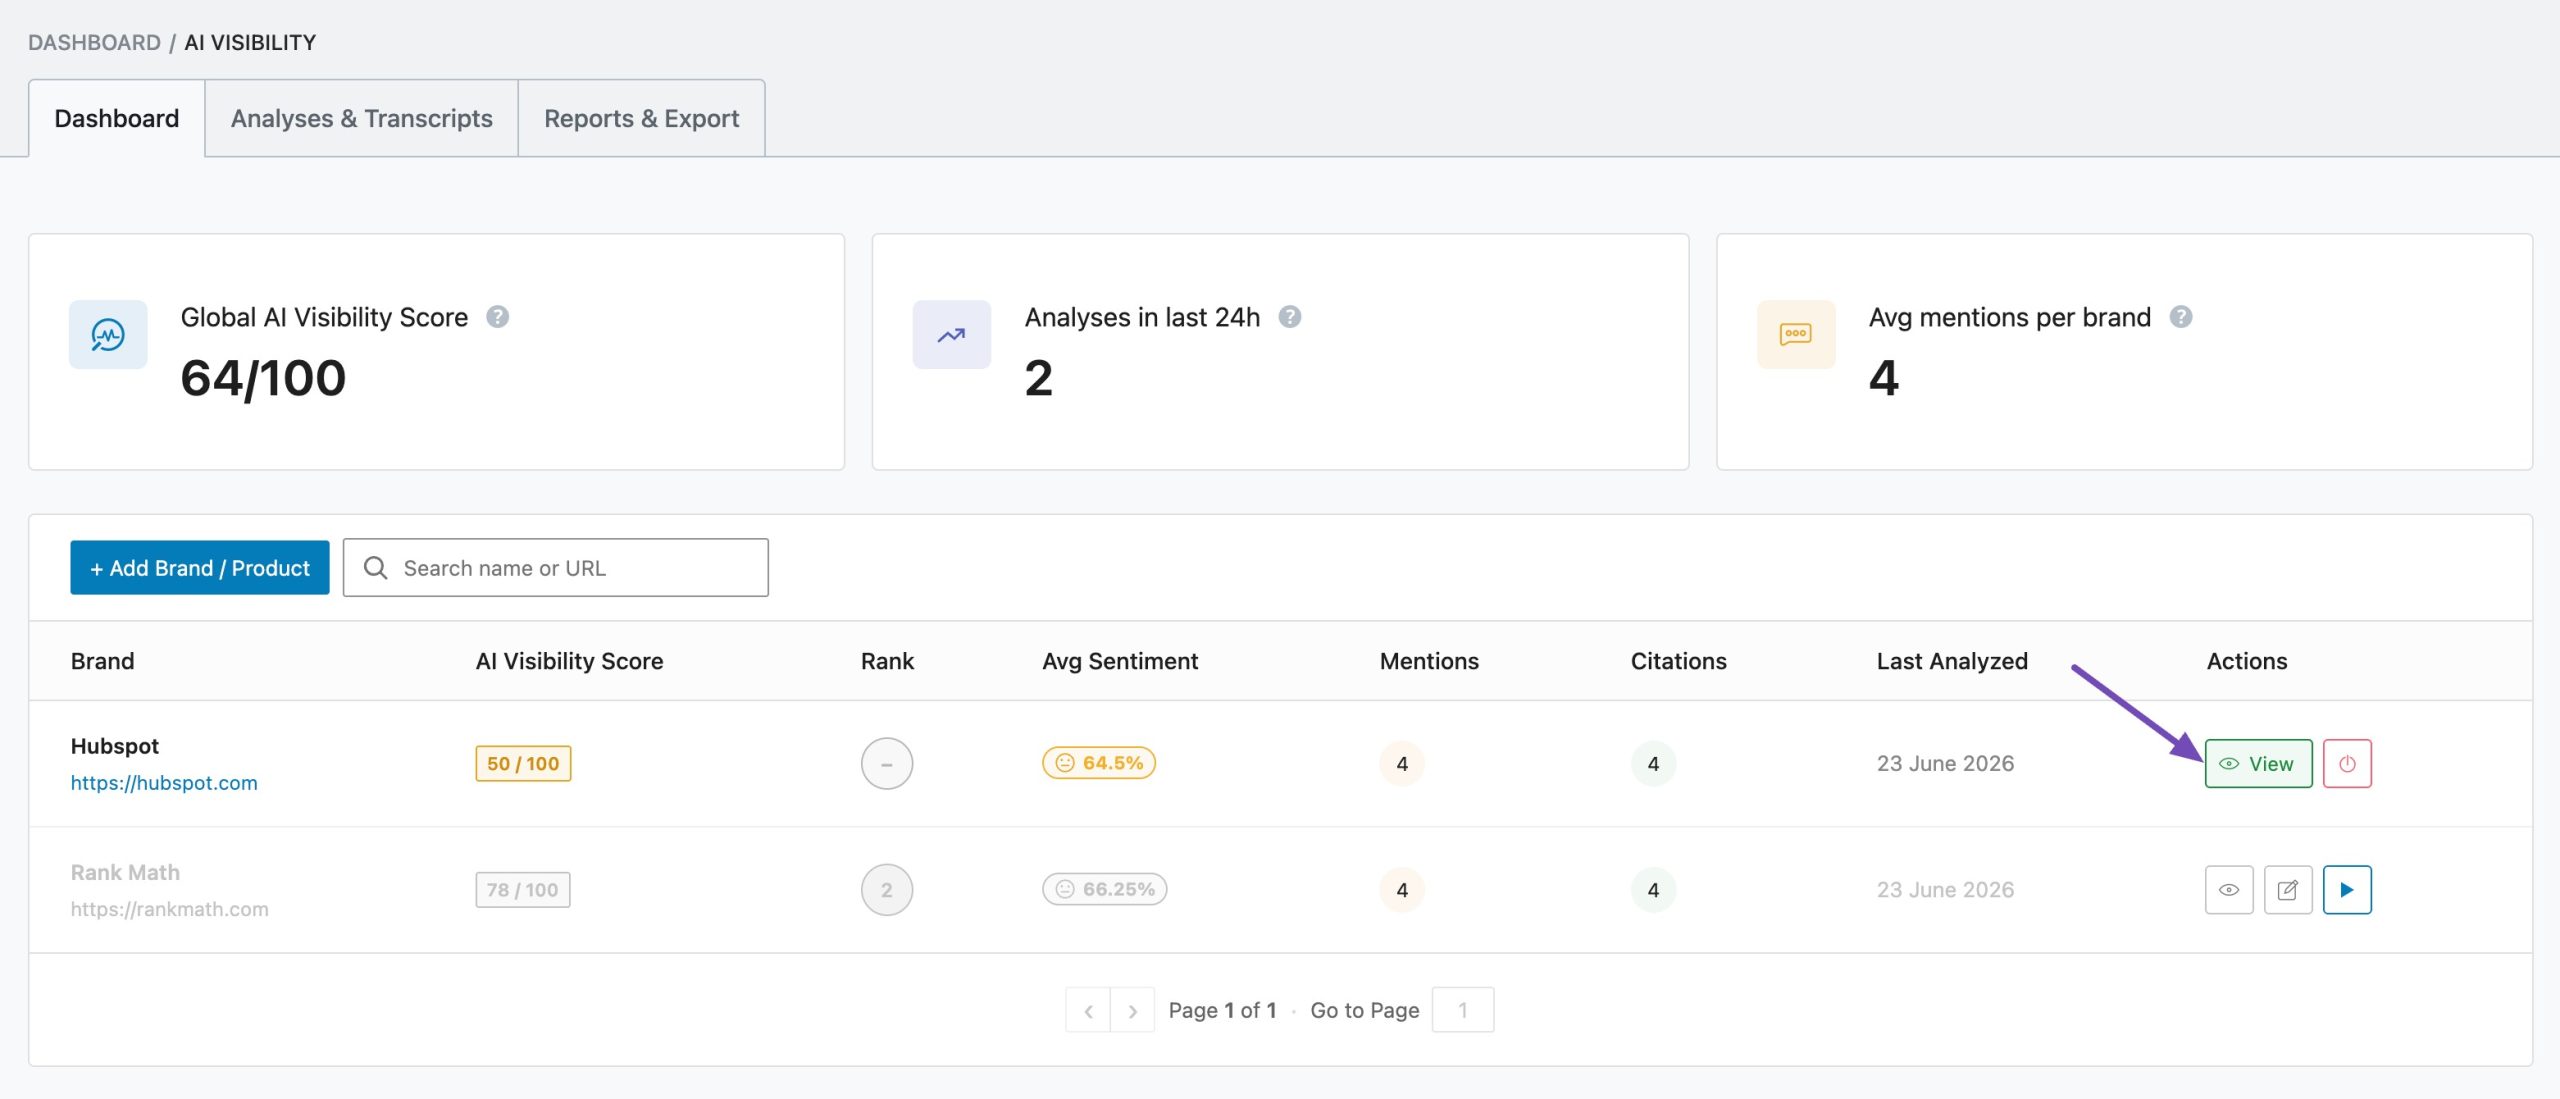Screen dimensions: 2560x1099
Task: Click the Brand column header
Action: click(102, 661)
